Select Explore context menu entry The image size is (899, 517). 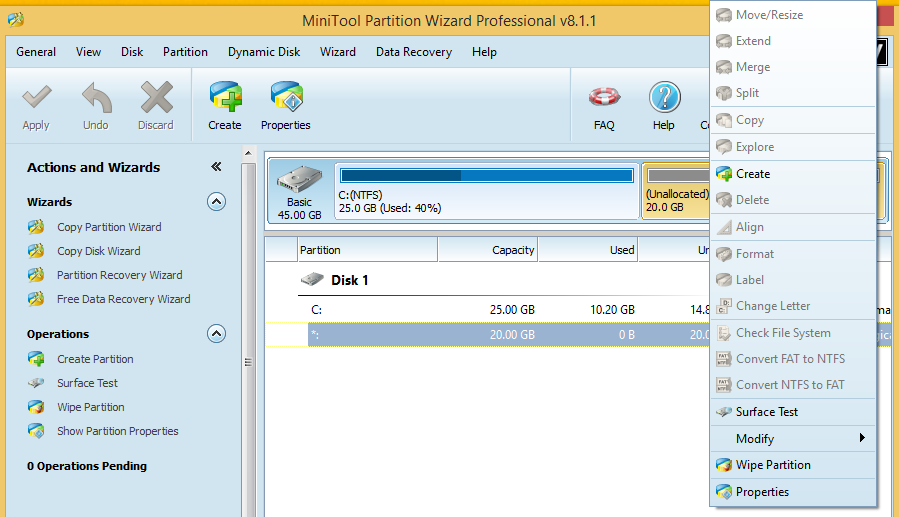794,147
